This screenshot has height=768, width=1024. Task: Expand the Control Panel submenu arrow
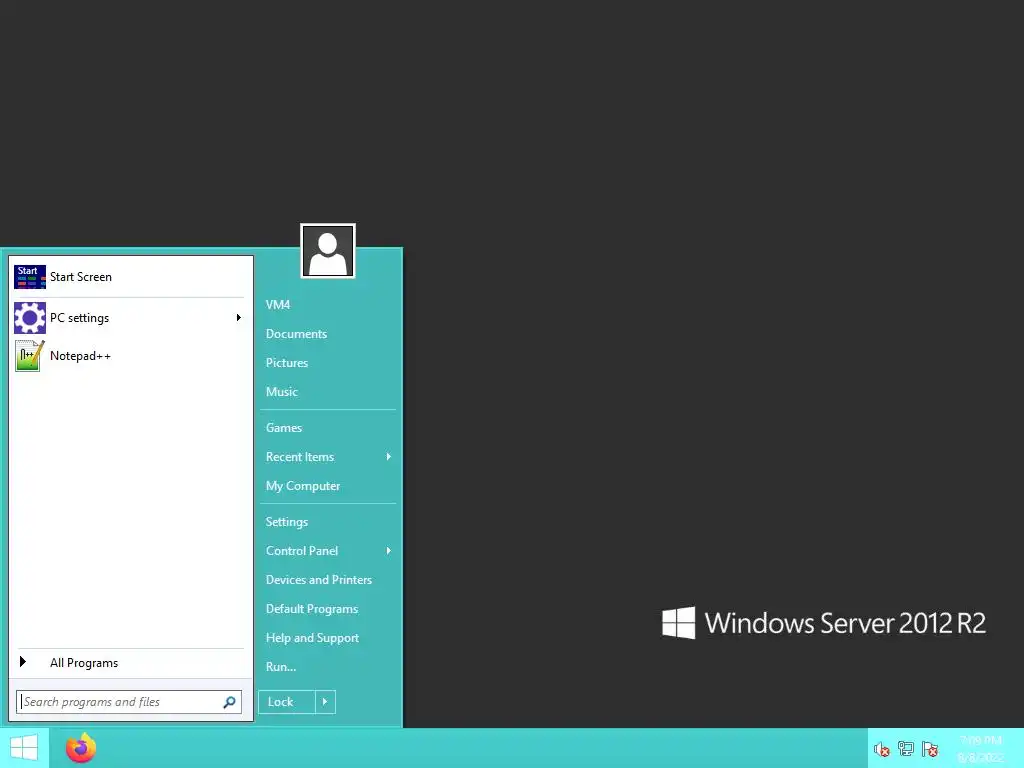389,551
